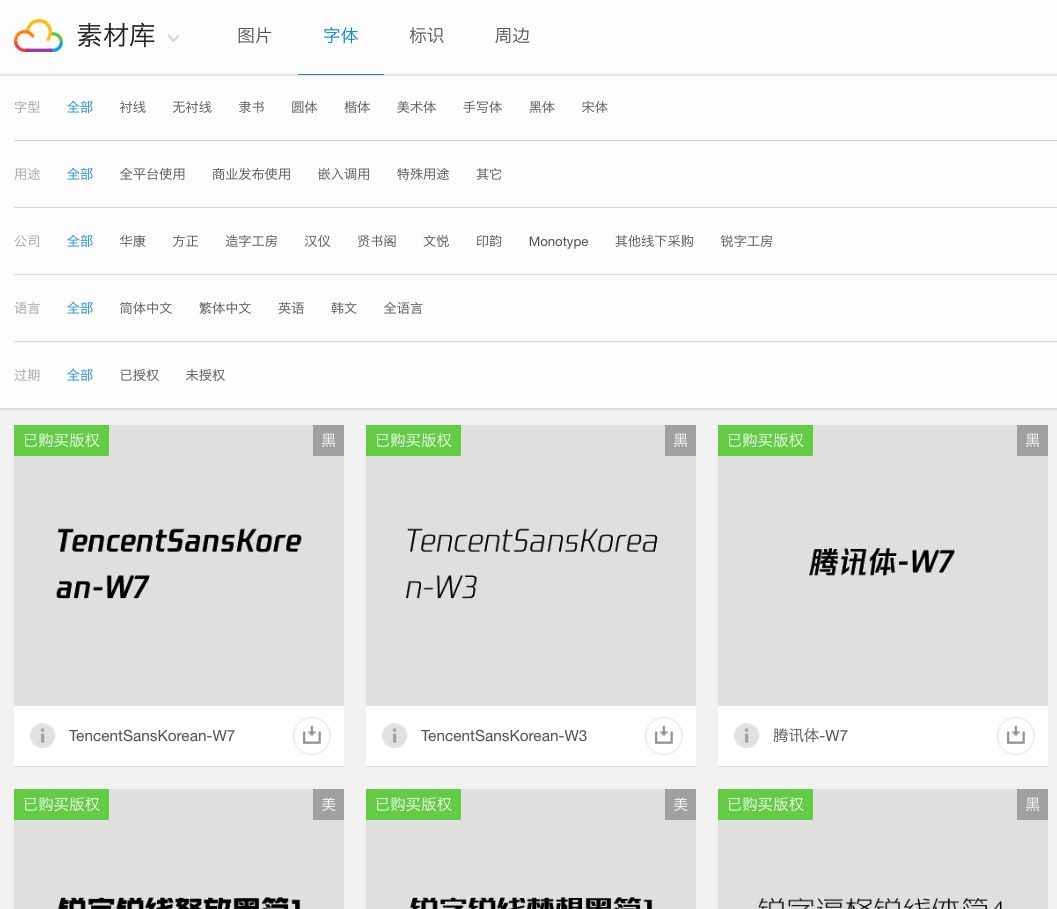The image size is (1057, 909).
Task: Click the colorful cloud logo icon
Action: (38, 36)
